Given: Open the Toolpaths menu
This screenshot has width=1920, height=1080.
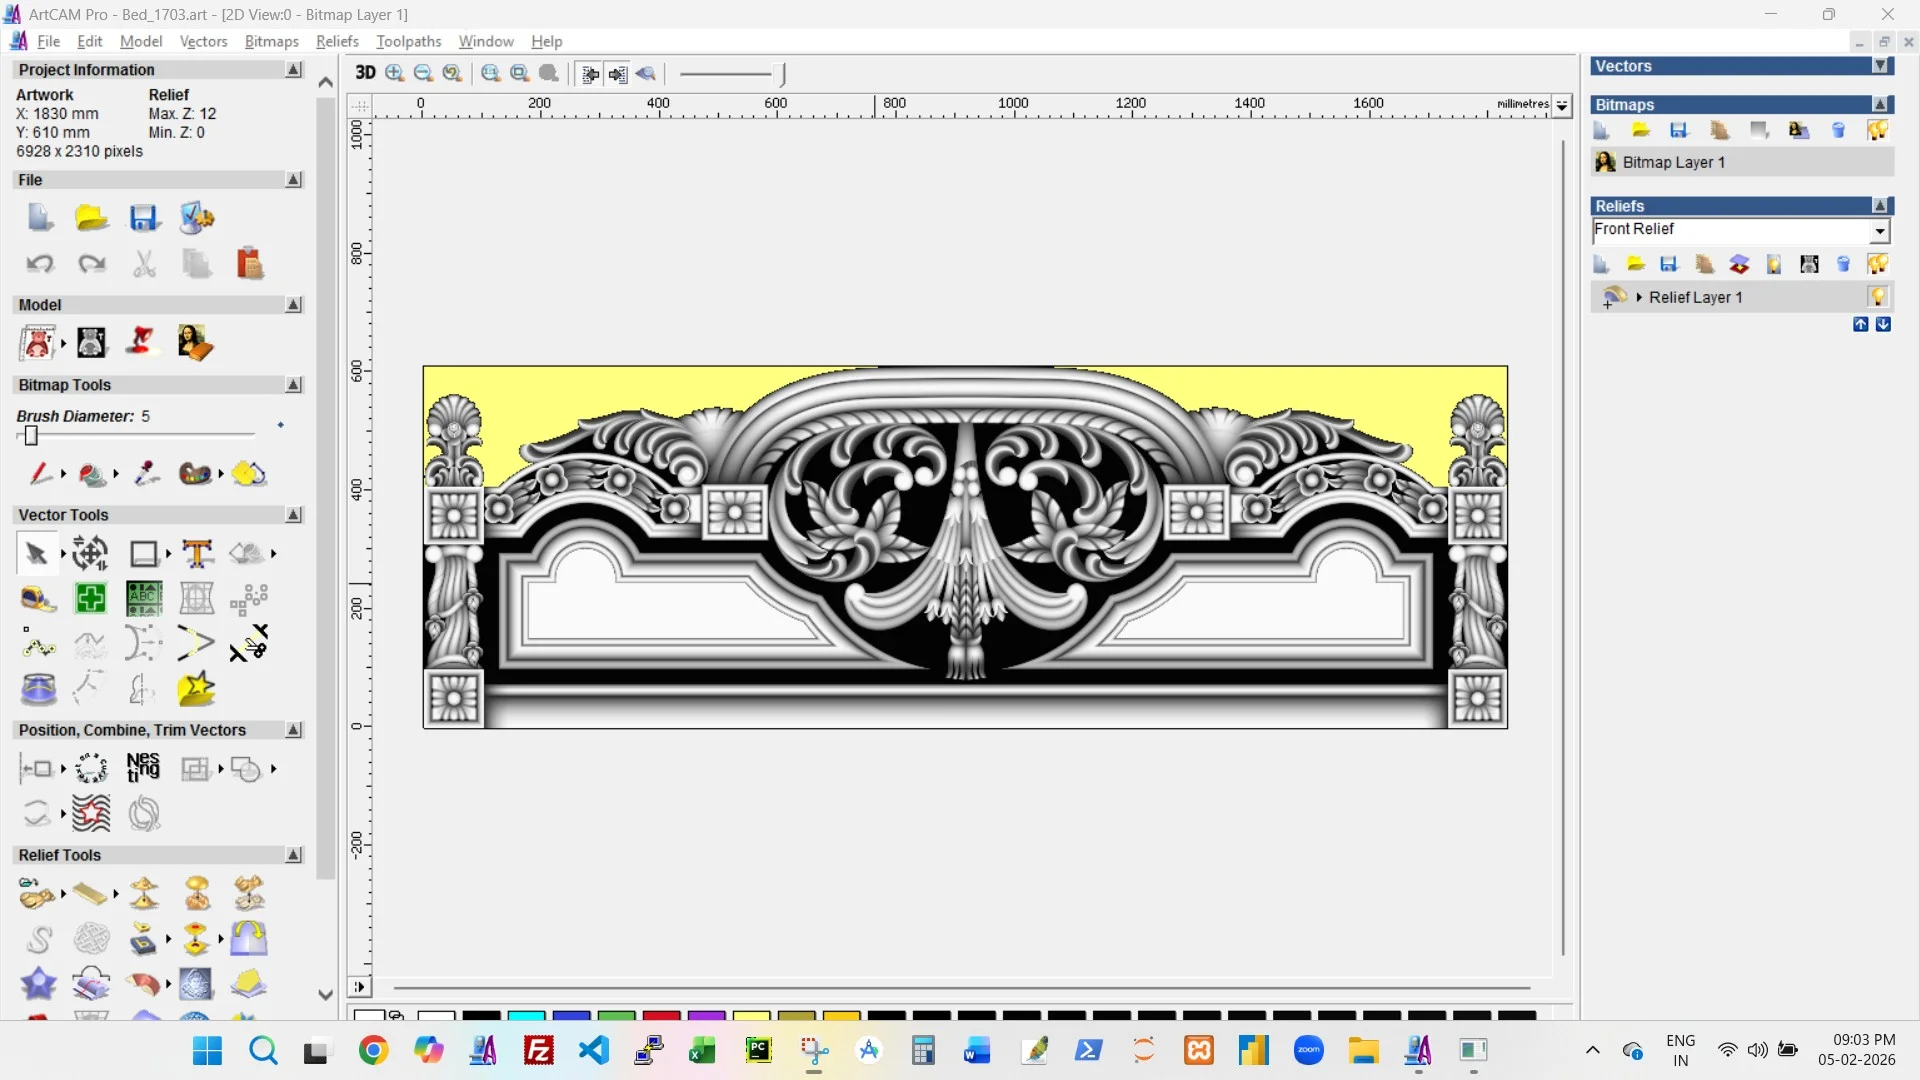Looking at the screenshot, I should 408,41.
